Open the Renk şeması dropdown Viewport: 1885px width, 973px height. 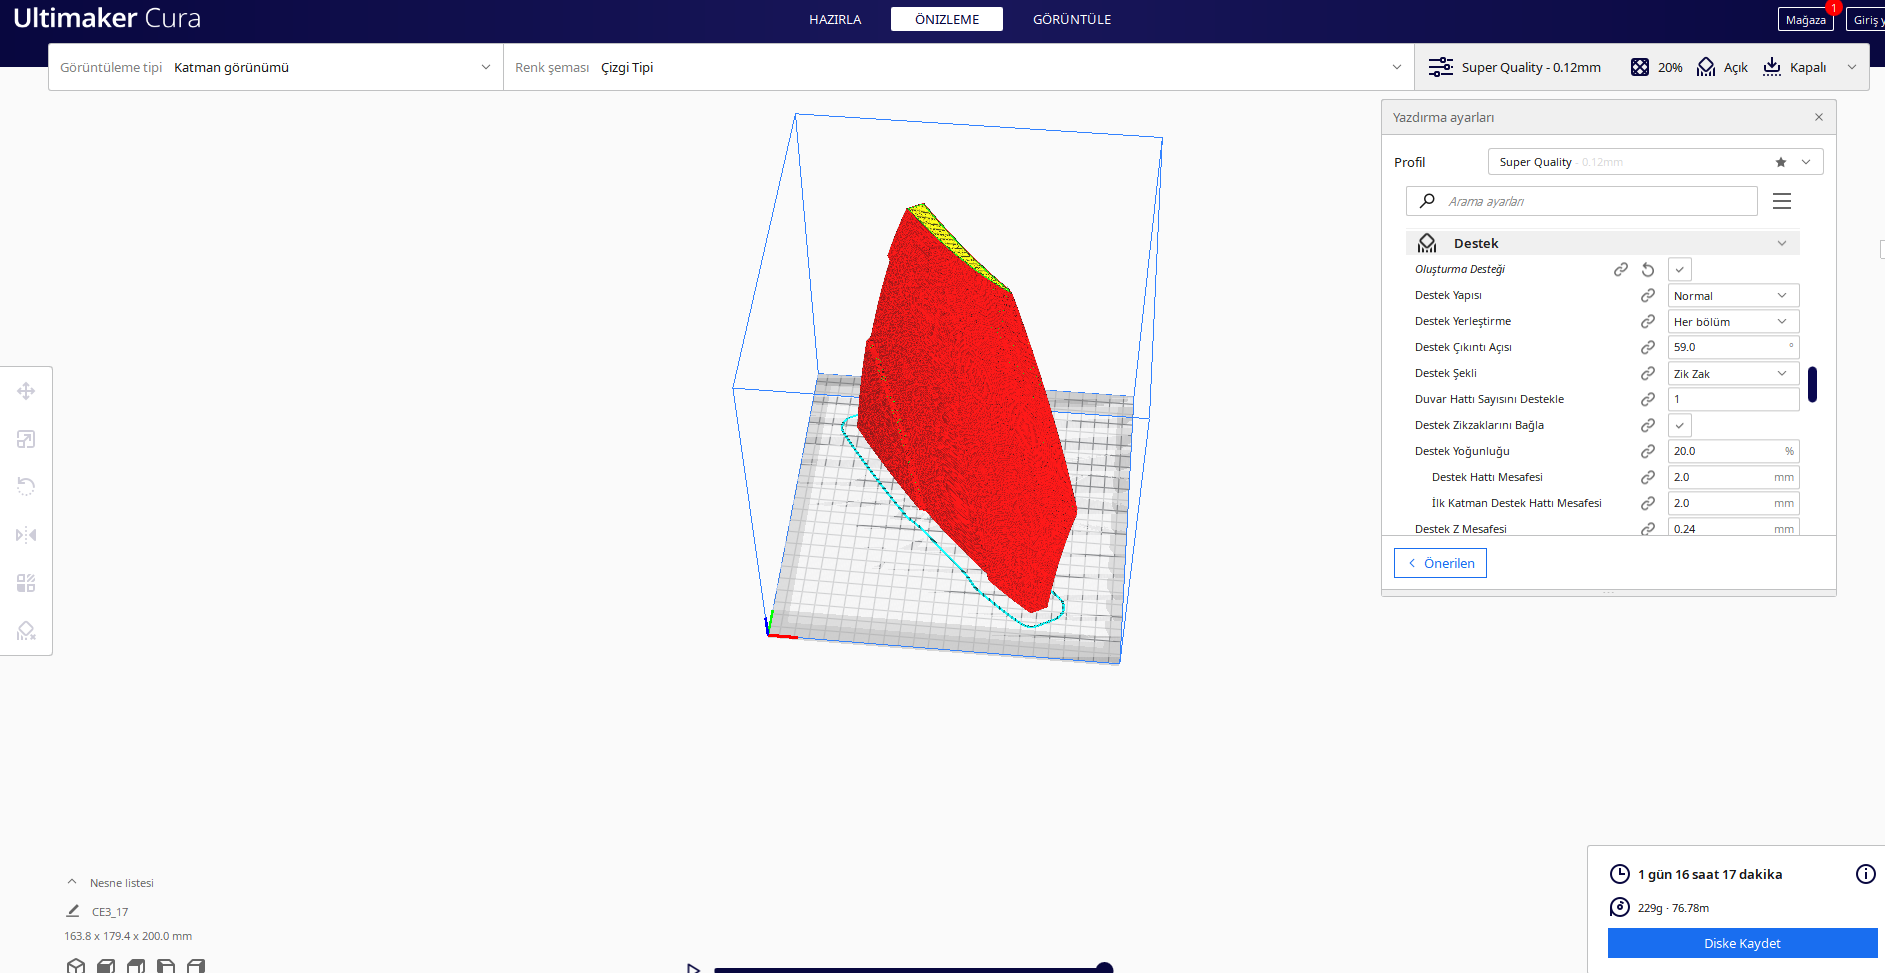pos(959,67)
